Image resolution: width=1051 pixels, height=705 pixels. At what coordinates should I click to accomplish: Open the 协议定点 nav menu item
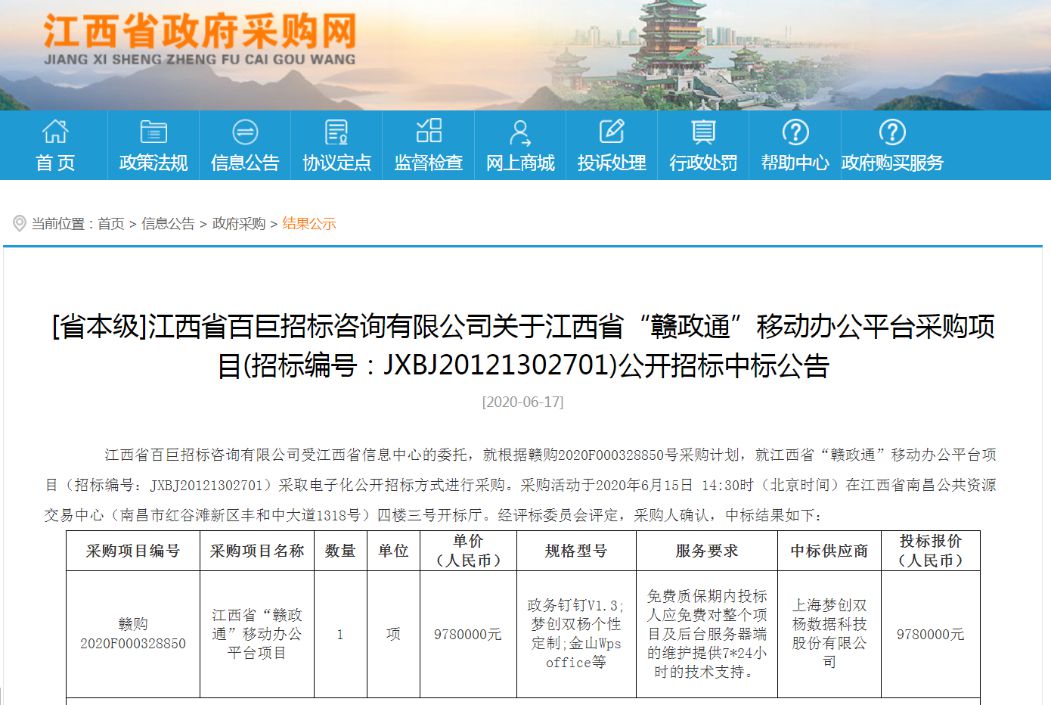(336, 163)
